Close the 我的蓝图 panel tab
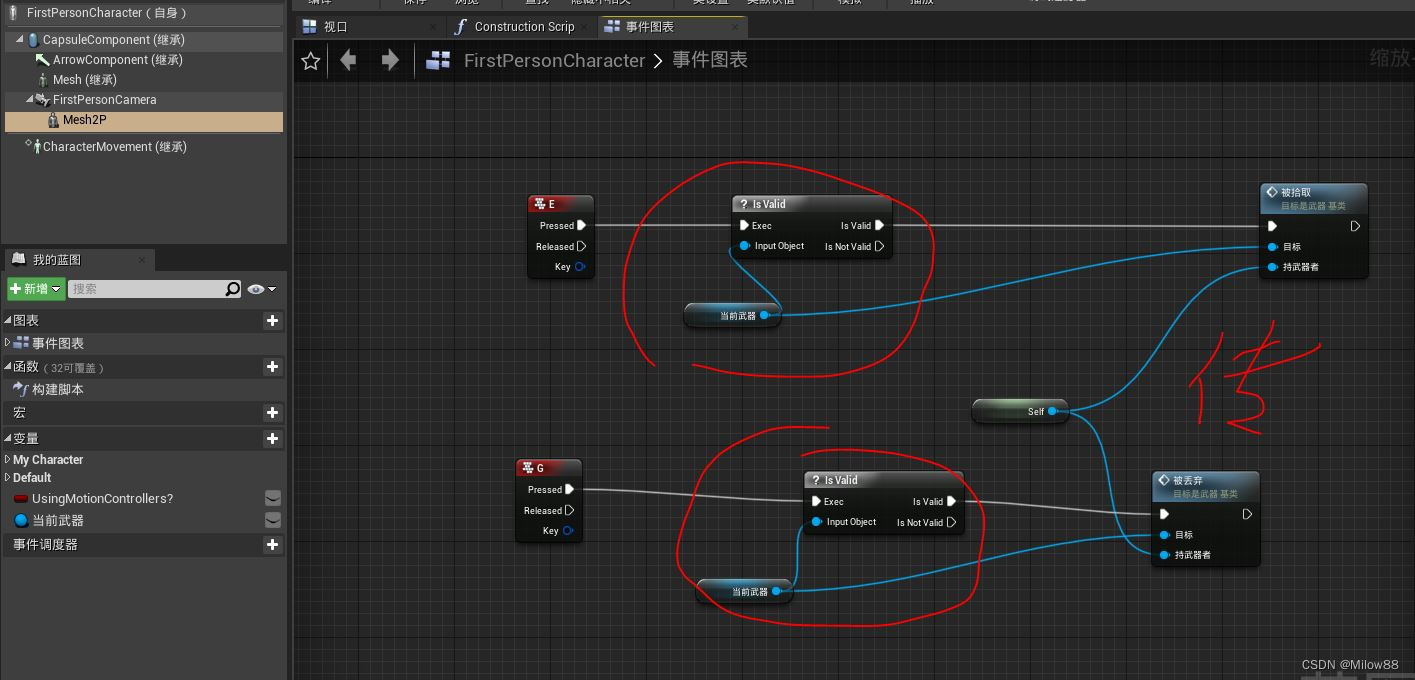 tap(142, 260)
